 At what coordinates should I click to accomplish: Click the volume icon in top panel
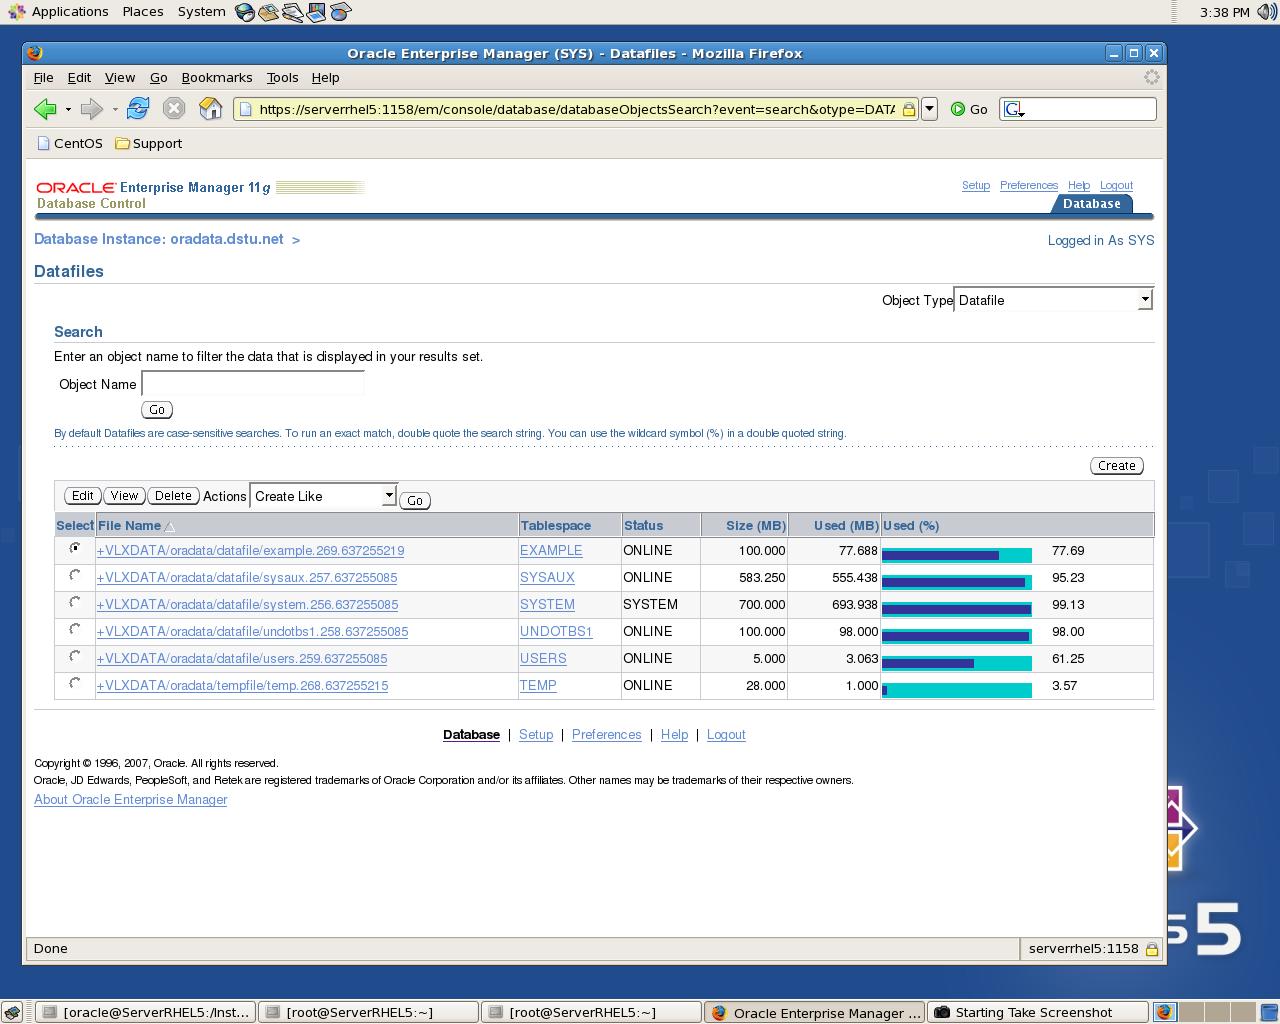click(x=1265, y=12)
